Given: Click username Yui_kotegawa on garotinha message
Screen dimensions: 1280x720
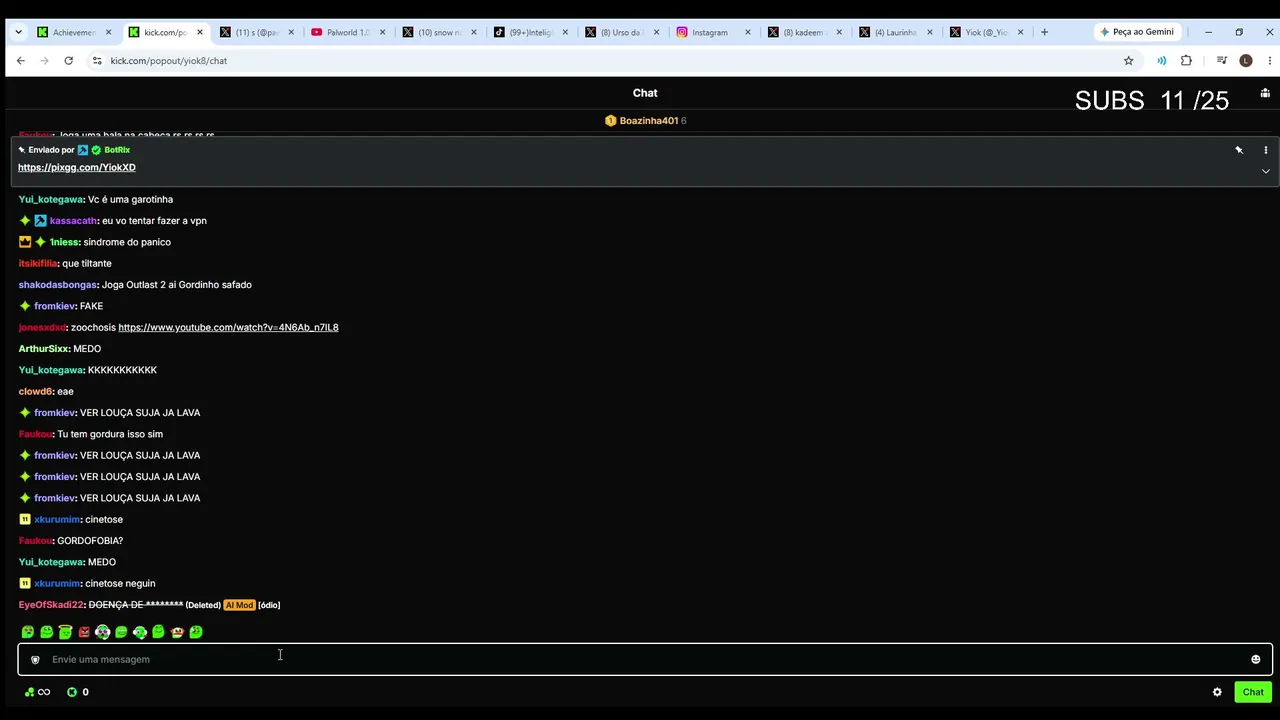Looking at the screenshot, I should pyautogui.click(x=50, y=200).
